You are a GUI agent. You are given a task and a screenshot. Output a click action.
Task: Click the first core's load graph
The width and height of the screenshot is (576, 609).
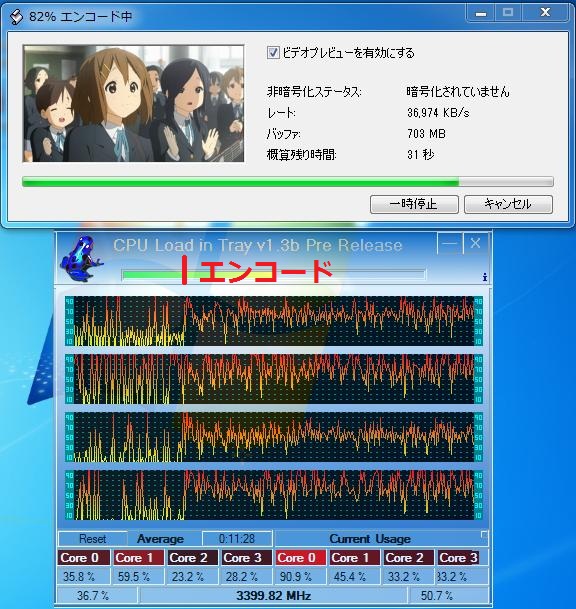(273, 321)
